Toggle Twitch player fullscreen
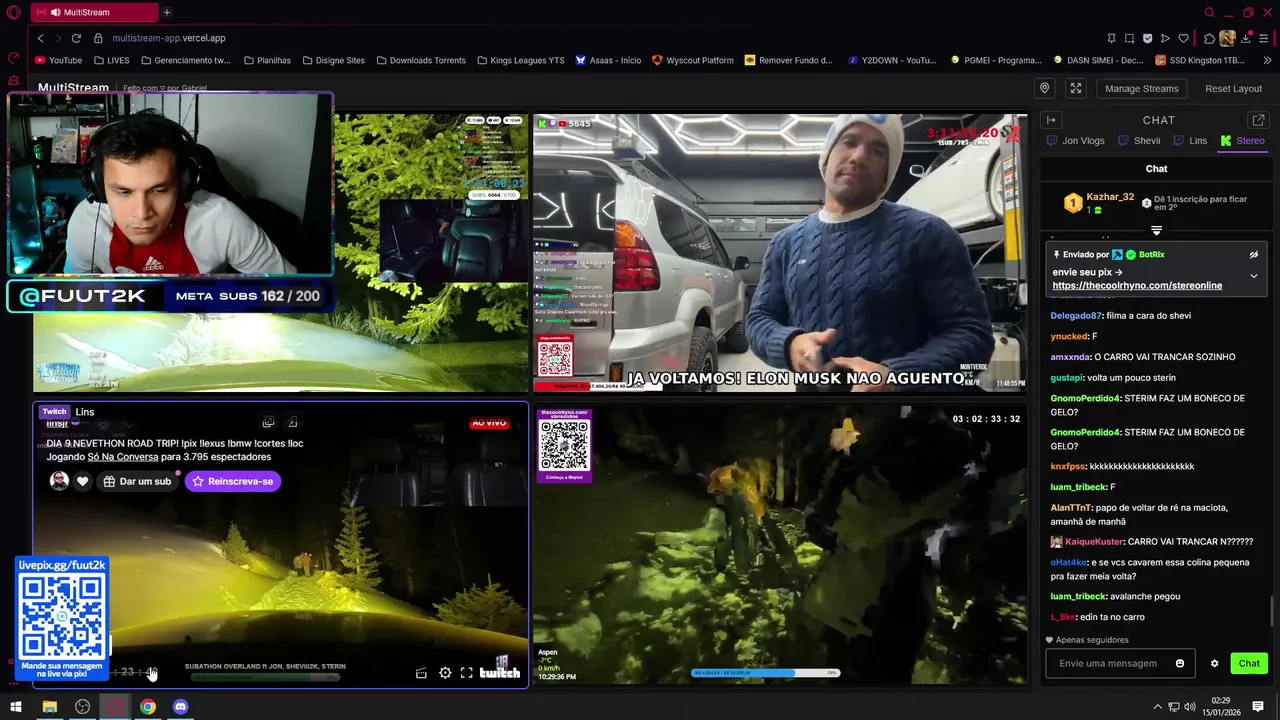 (x=466, y=673)
